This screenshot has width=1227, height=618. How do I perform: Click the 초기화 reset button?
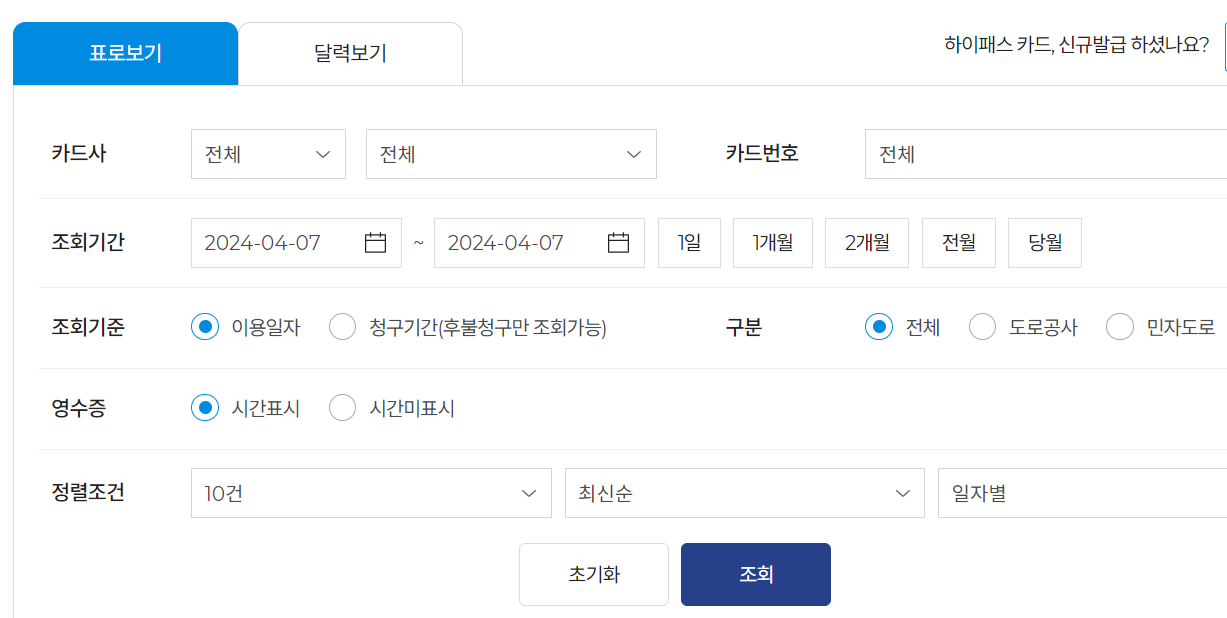click(593, 574)
